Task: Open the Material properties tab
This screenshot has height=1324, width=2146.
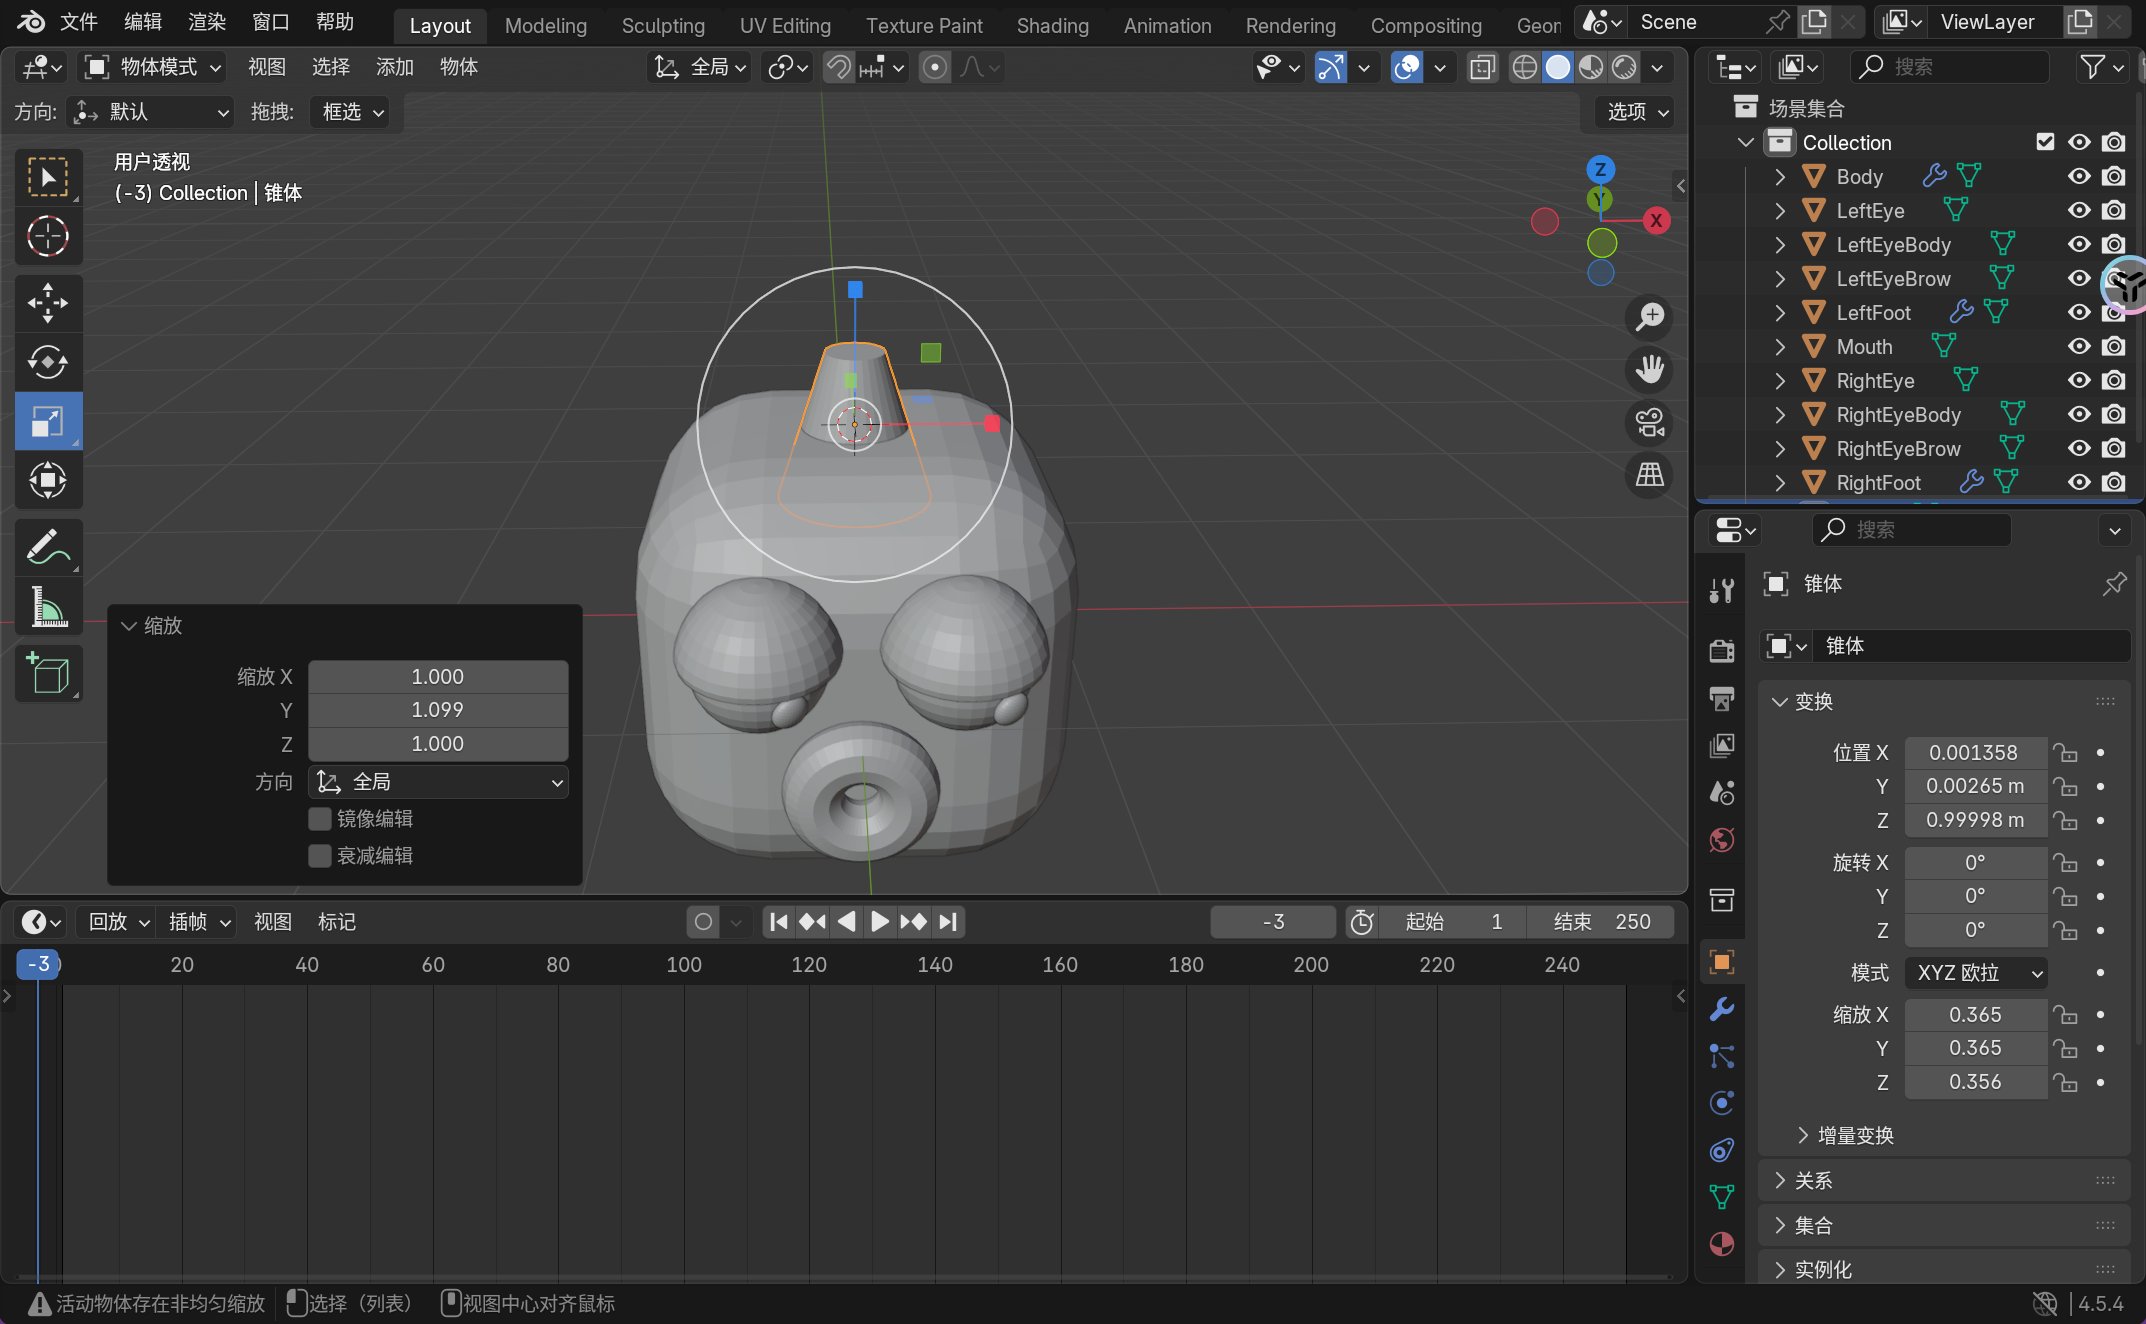Action: tap(1721, 1244)
